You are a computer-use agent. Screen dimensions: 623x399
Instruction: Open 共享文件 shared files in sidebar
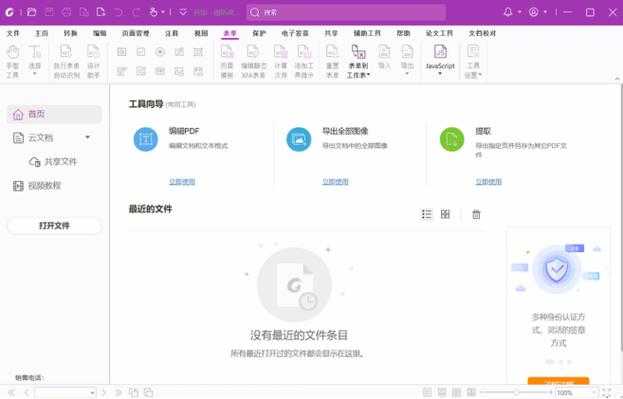point(53,162)
